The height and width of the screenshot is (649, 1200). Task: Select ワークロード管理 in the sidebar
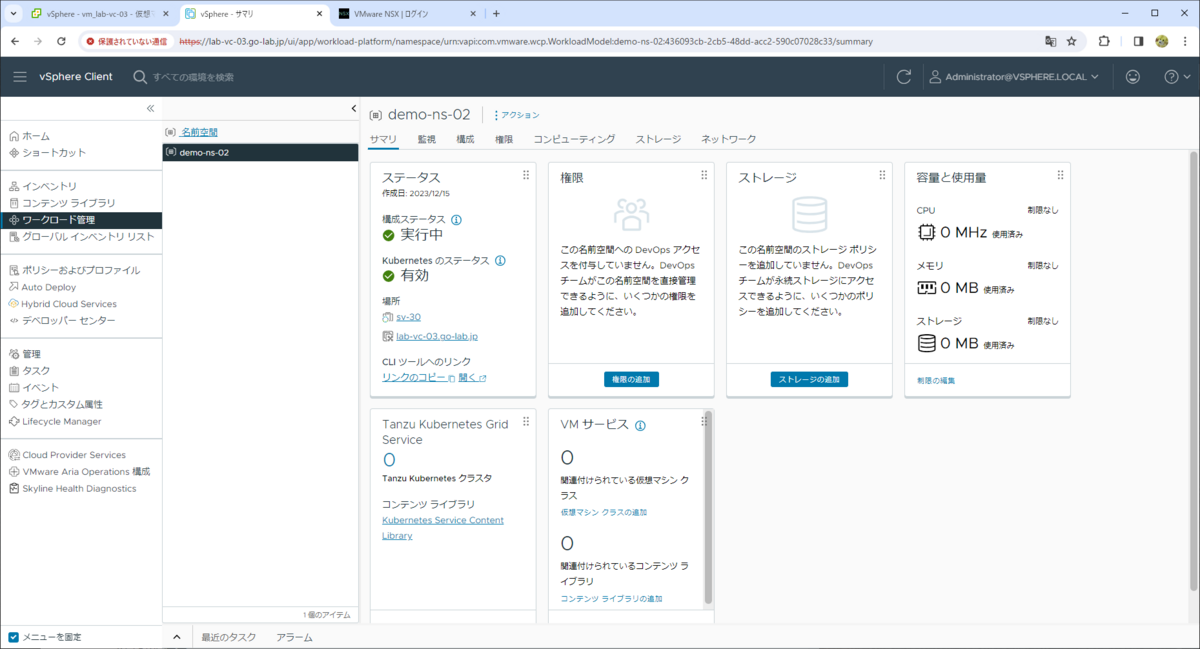81,220
